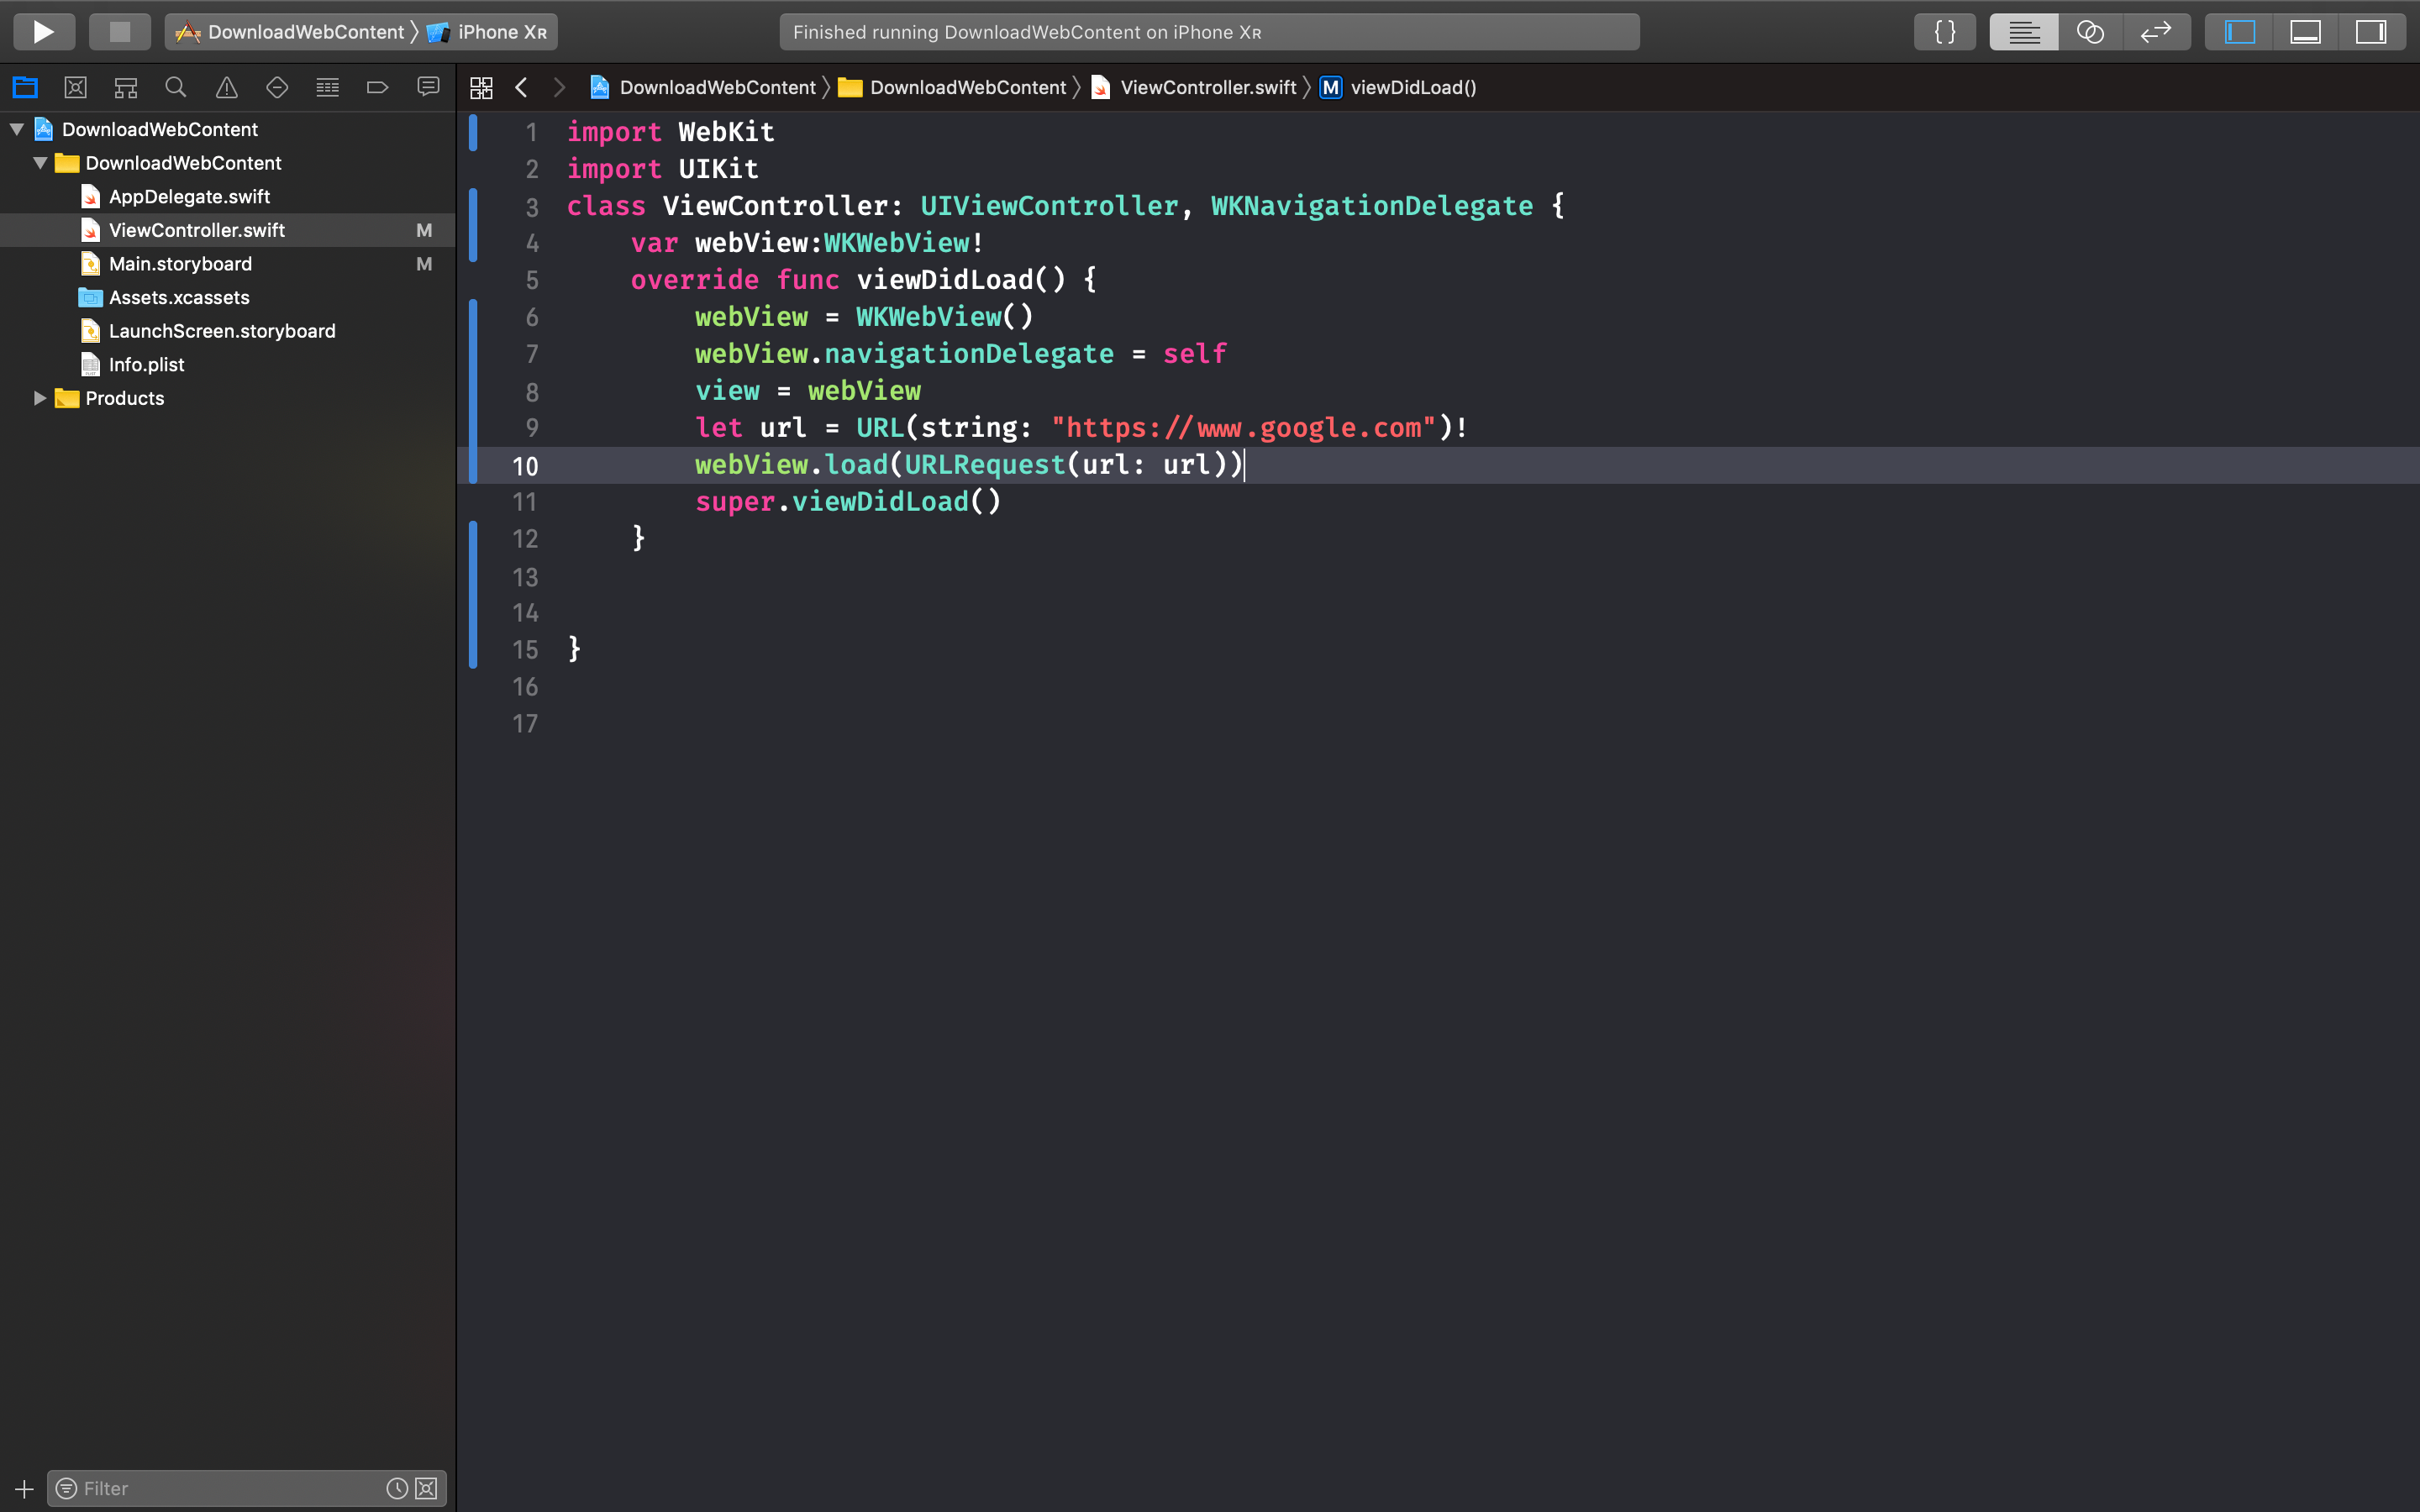This screenshot has width=2420, height=1512.
Task: Expand the Products folder
Action: pyautogui.click(x=40, y=398)
